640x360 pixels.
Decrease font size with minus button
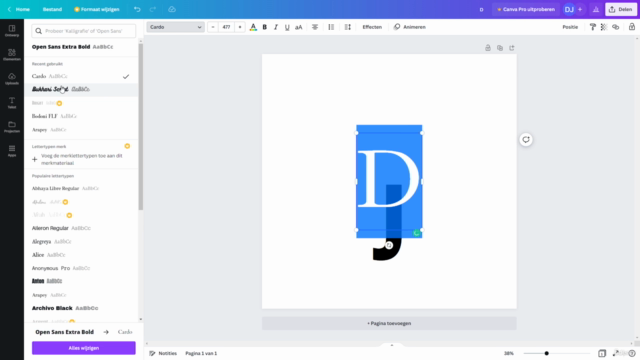[213, 27]
